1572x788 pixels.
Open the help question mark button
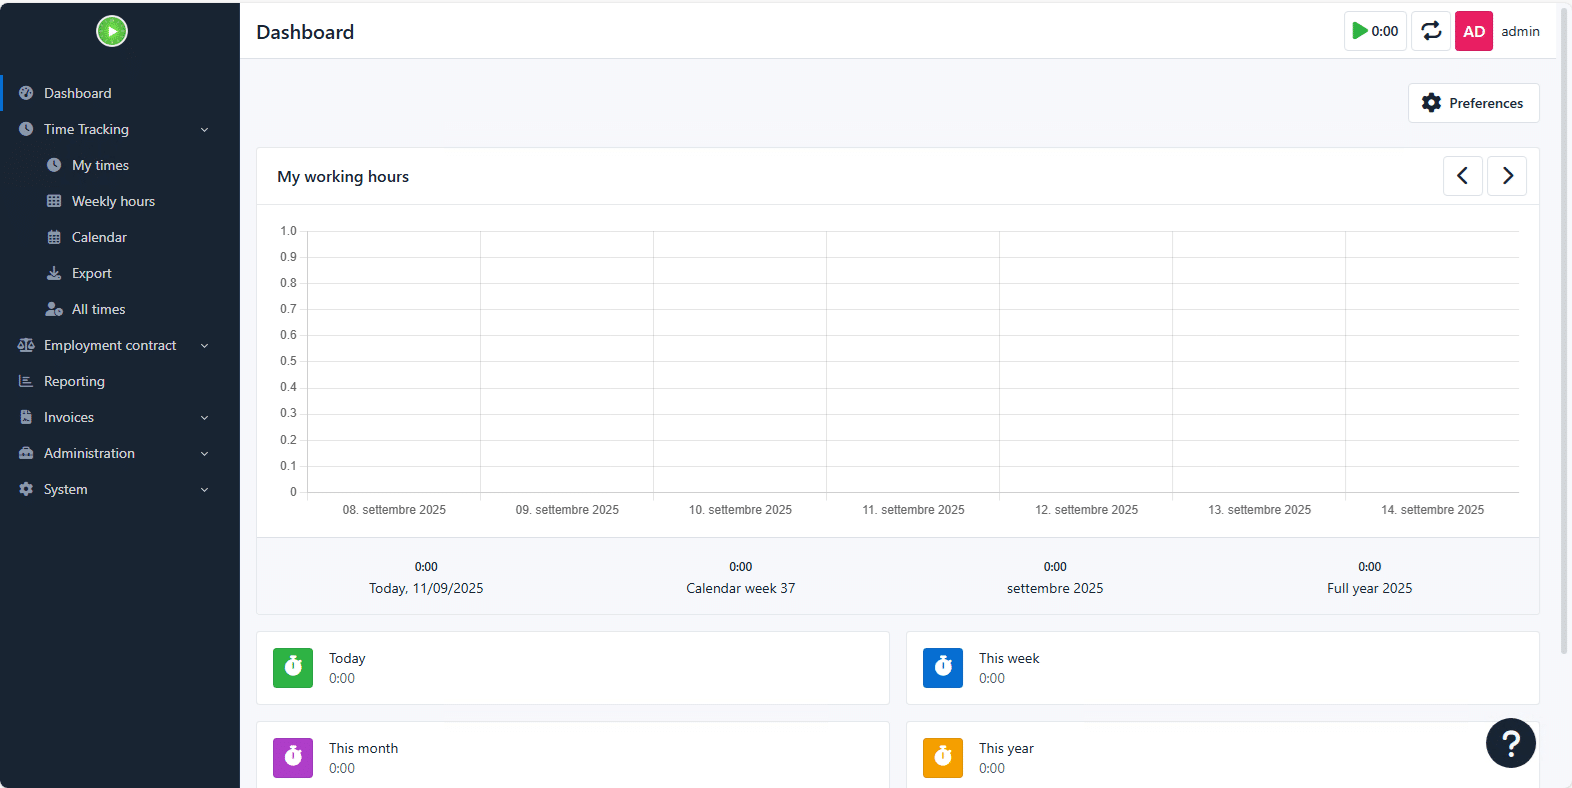[x=1510, y=743]
